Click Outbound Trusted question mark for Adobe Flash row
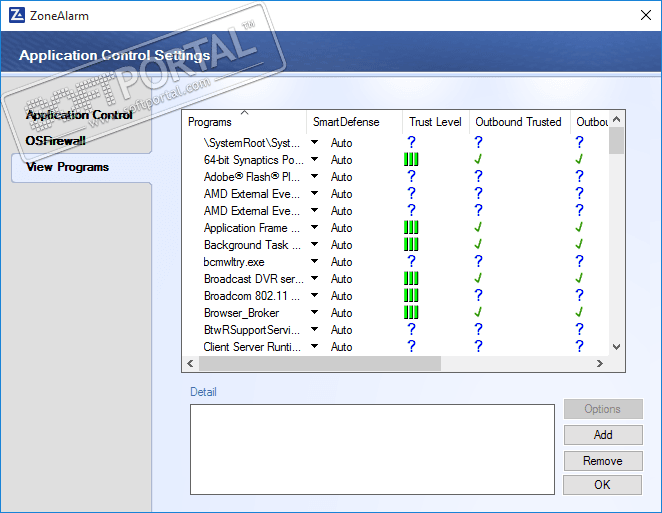 (x=478, y=176)
